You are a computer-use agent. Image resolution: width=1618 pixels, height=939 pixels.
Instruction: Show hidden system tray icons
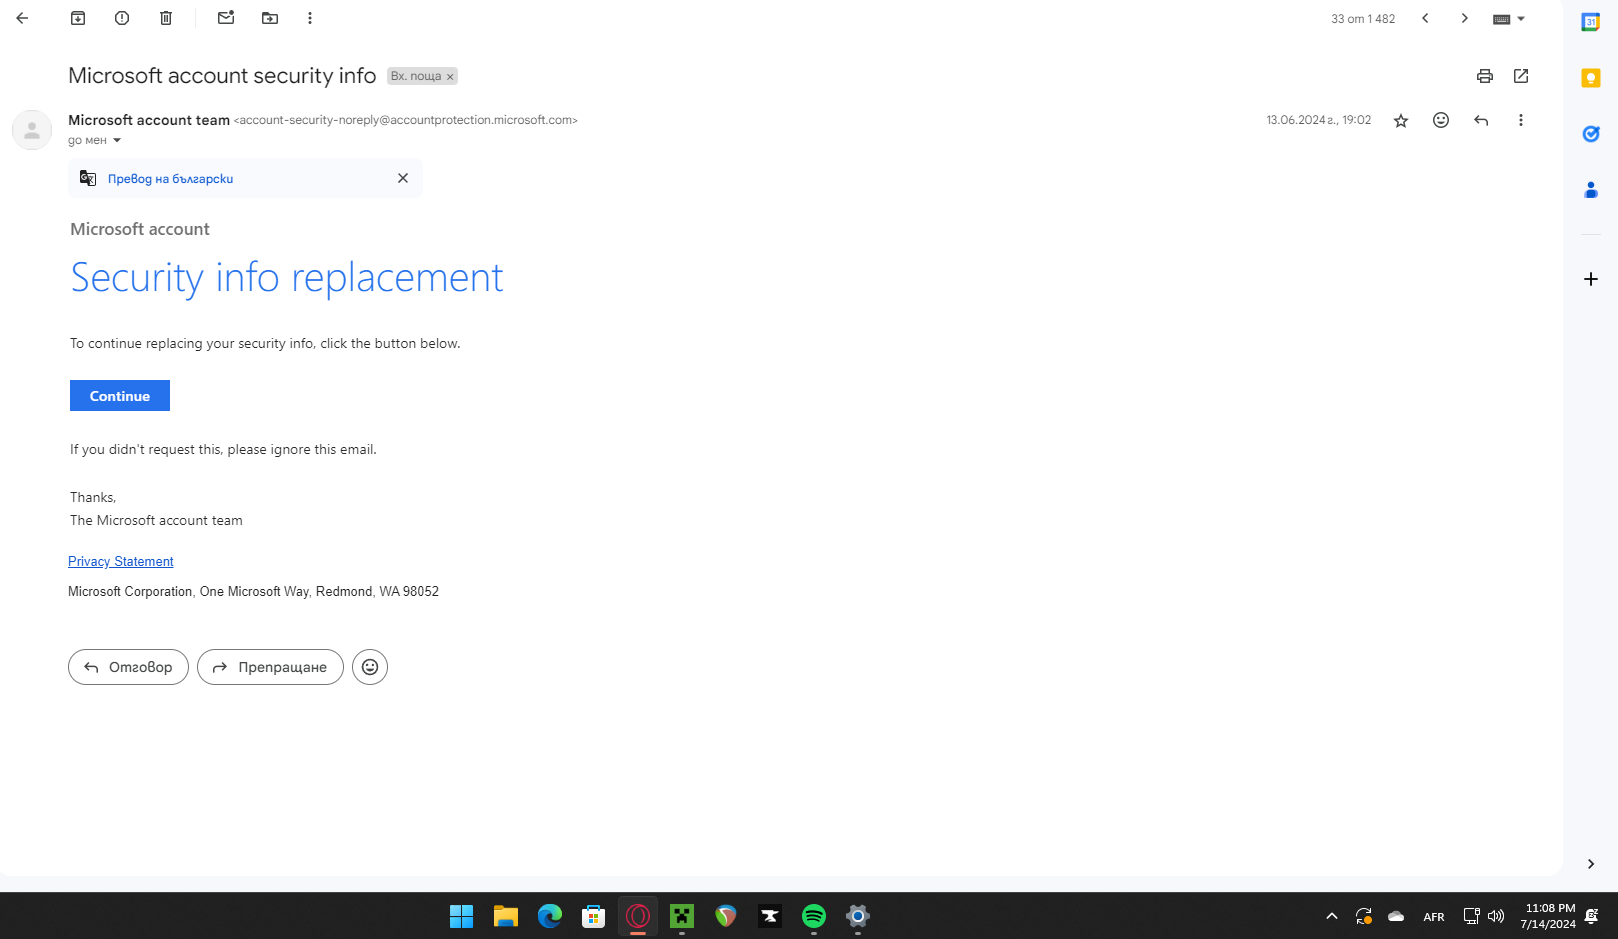point(1332,916)
